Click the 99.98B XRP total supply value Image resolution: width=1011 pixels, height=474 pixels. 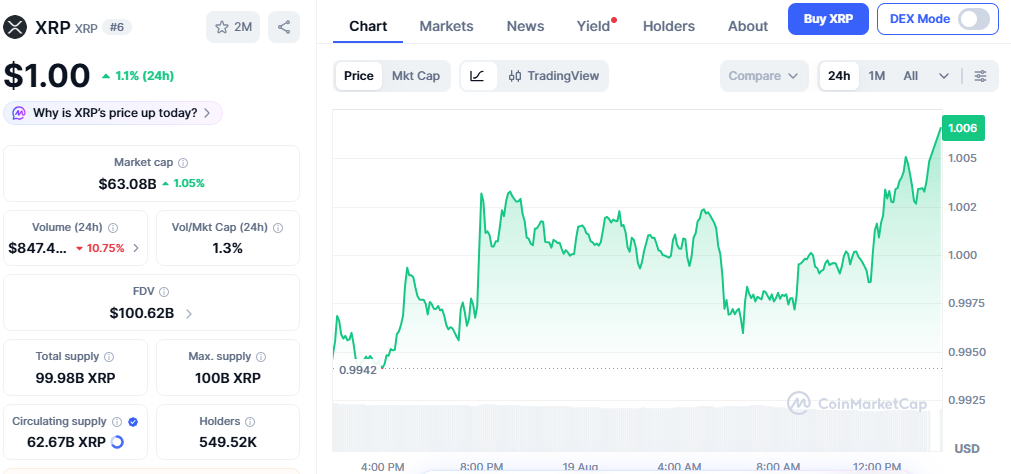tap(75, 378)
